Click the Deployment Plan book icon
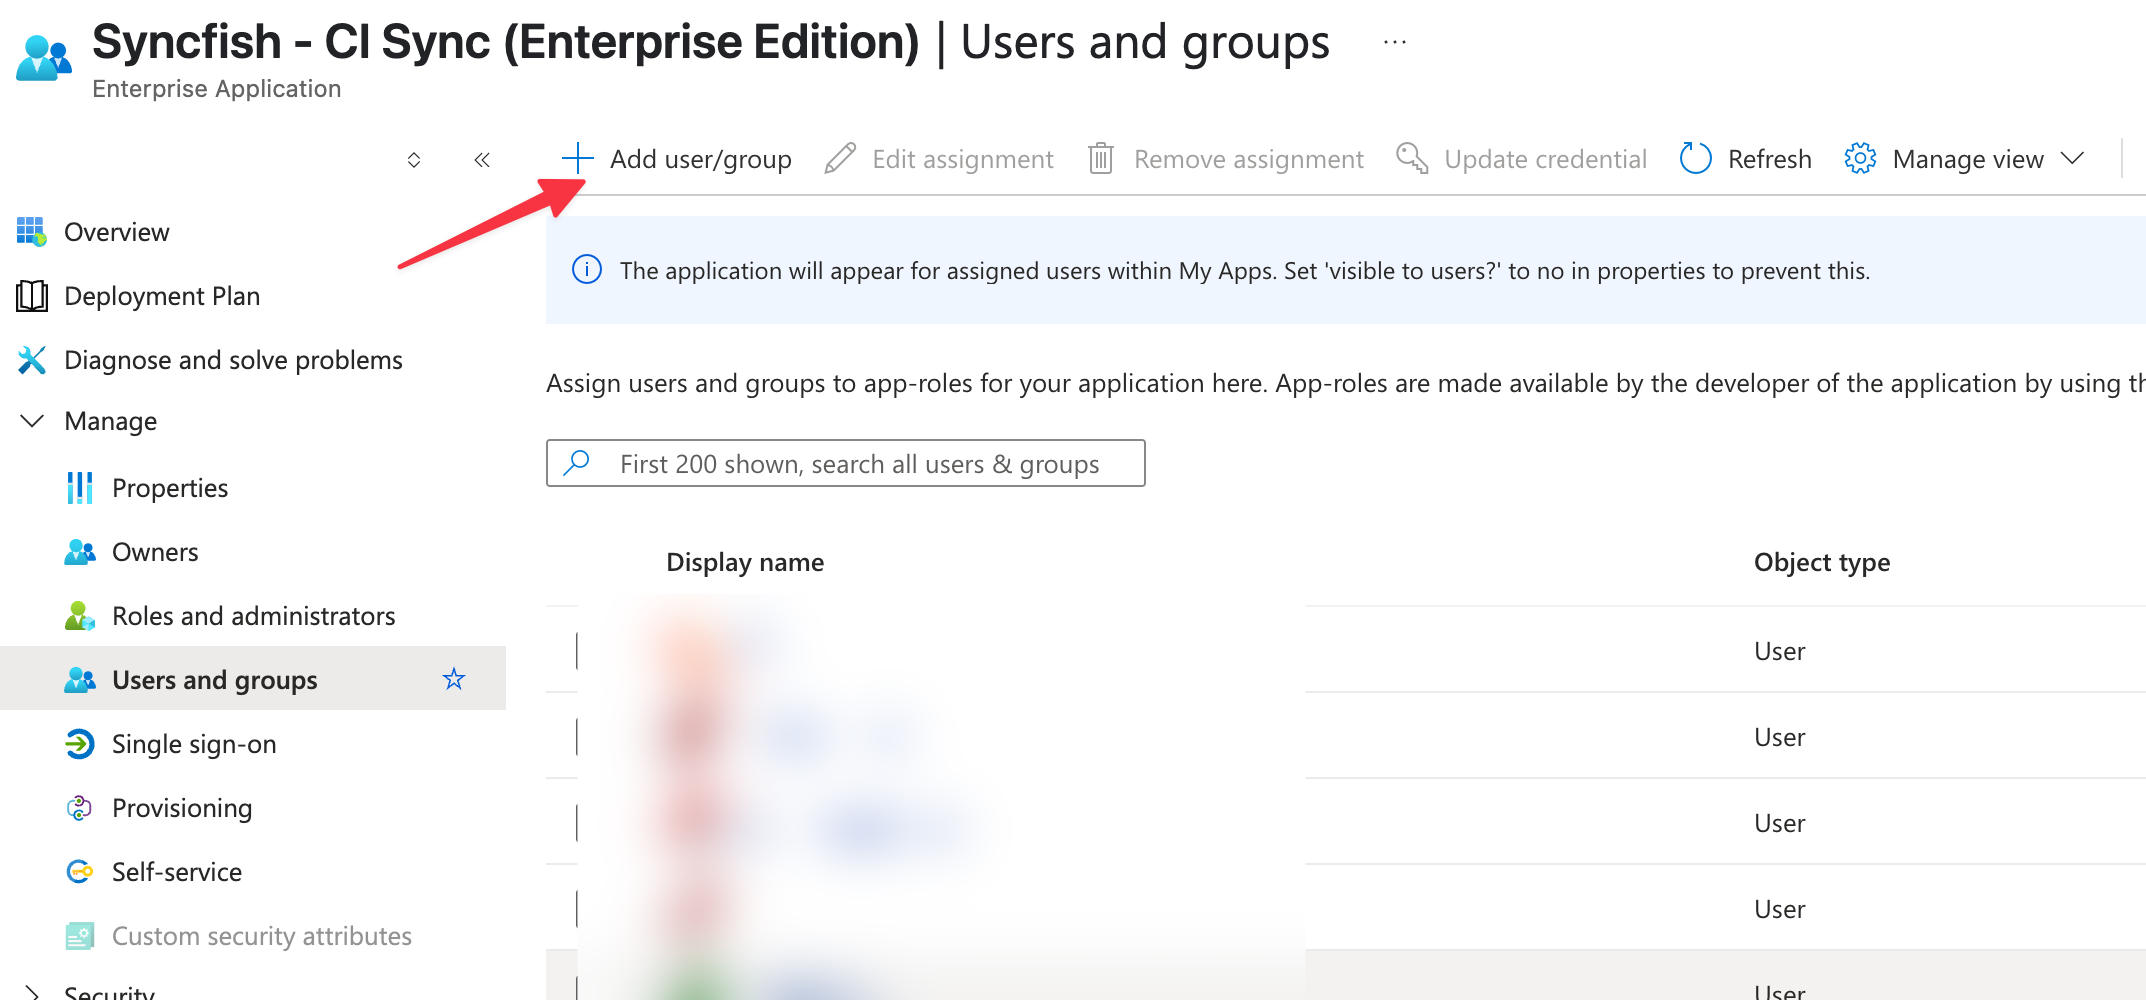The width and height of the screenshot is (2146, 1000). (x=32, y=296)
